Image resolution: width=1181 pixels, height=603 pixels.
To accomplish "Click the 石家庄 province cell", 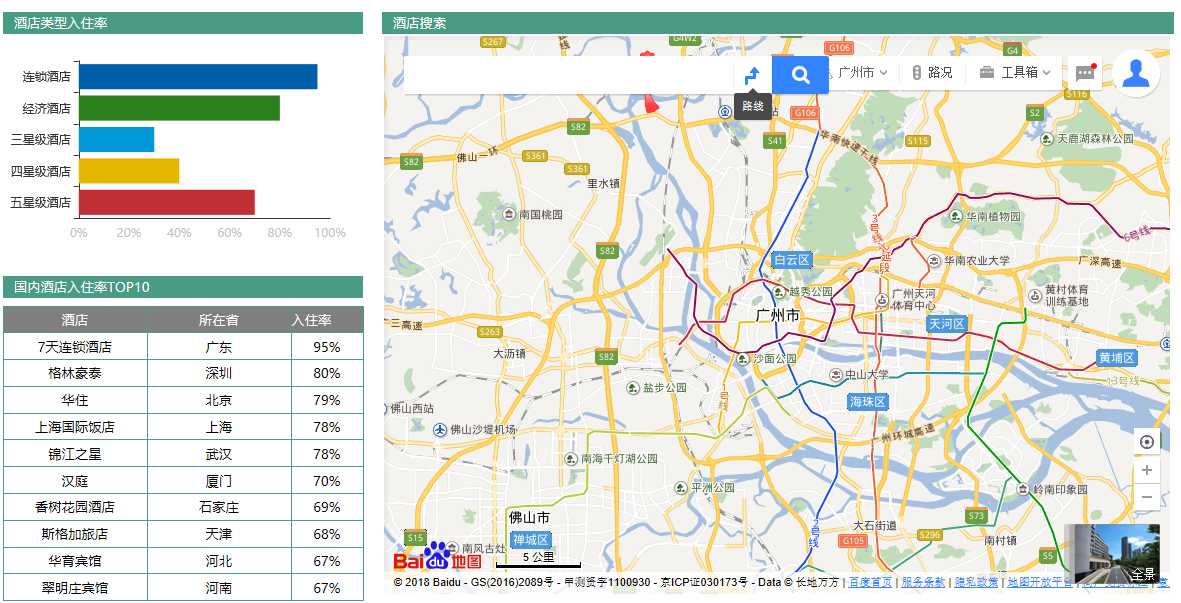I will tap(219, 508).
